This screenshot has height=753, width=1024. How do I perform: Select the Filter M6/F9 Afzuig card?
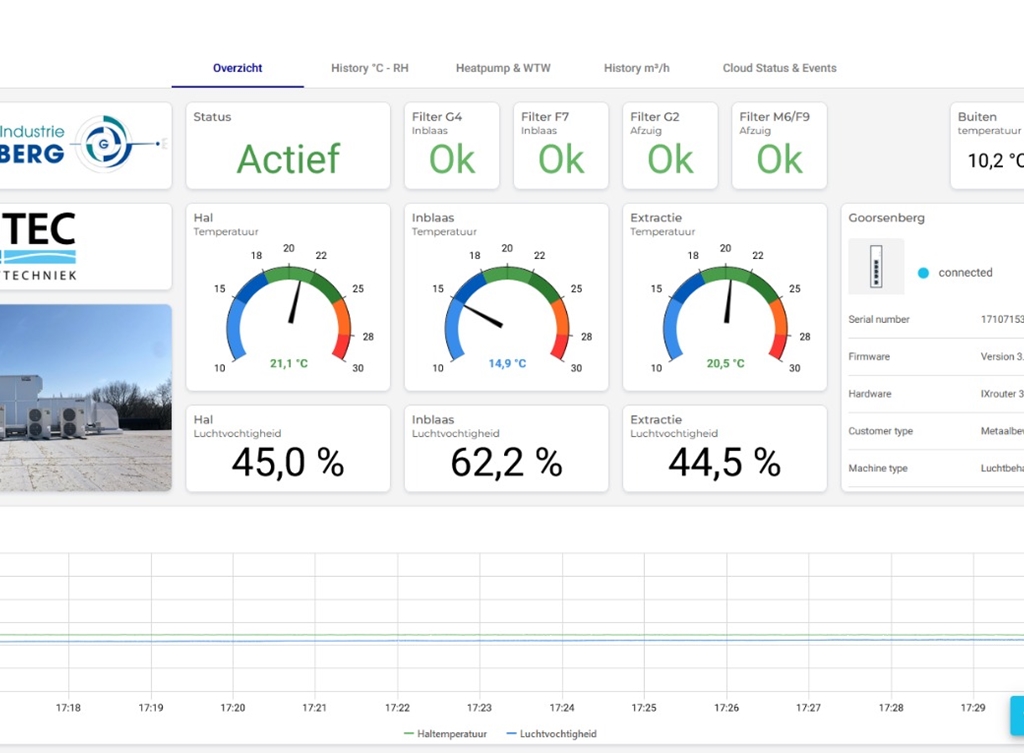(779, 146)
